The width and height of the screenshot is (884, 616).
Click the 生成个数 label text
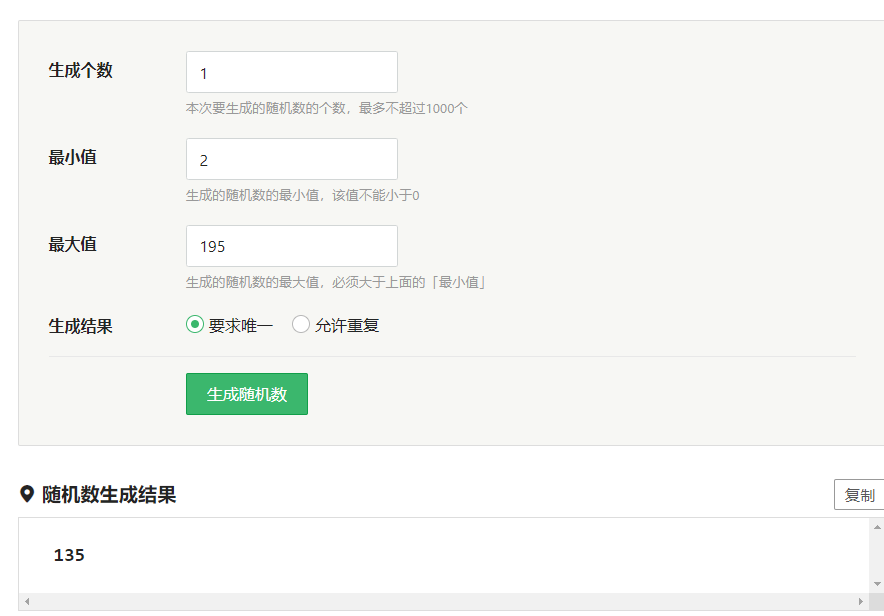[81, 70]
